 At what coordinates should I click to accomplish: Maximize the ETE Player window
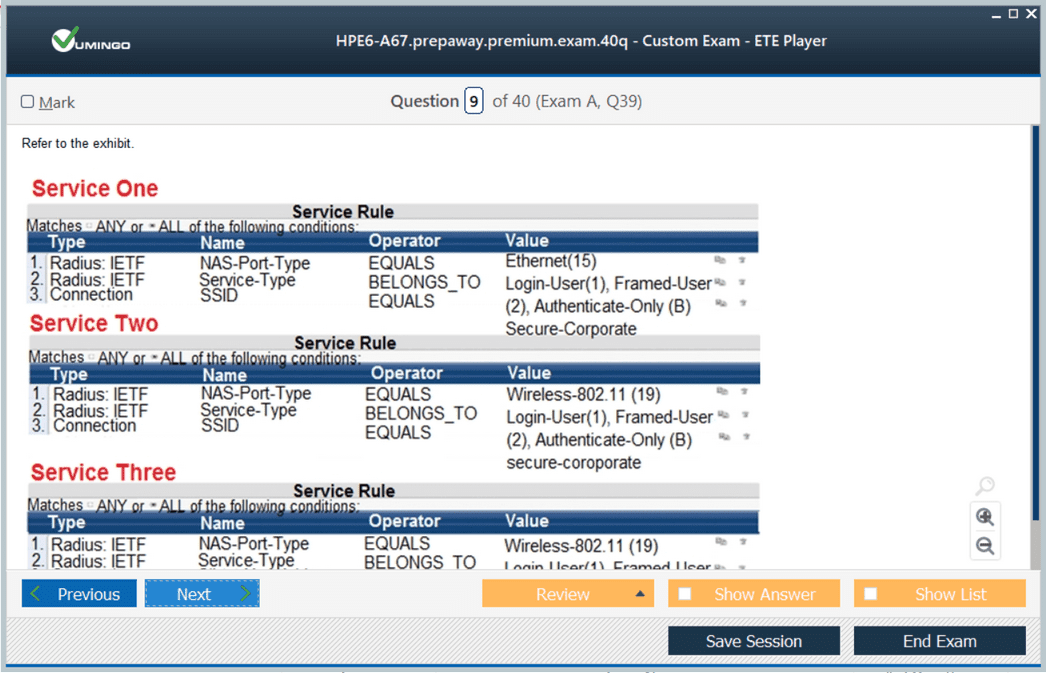click(1013, 13)
